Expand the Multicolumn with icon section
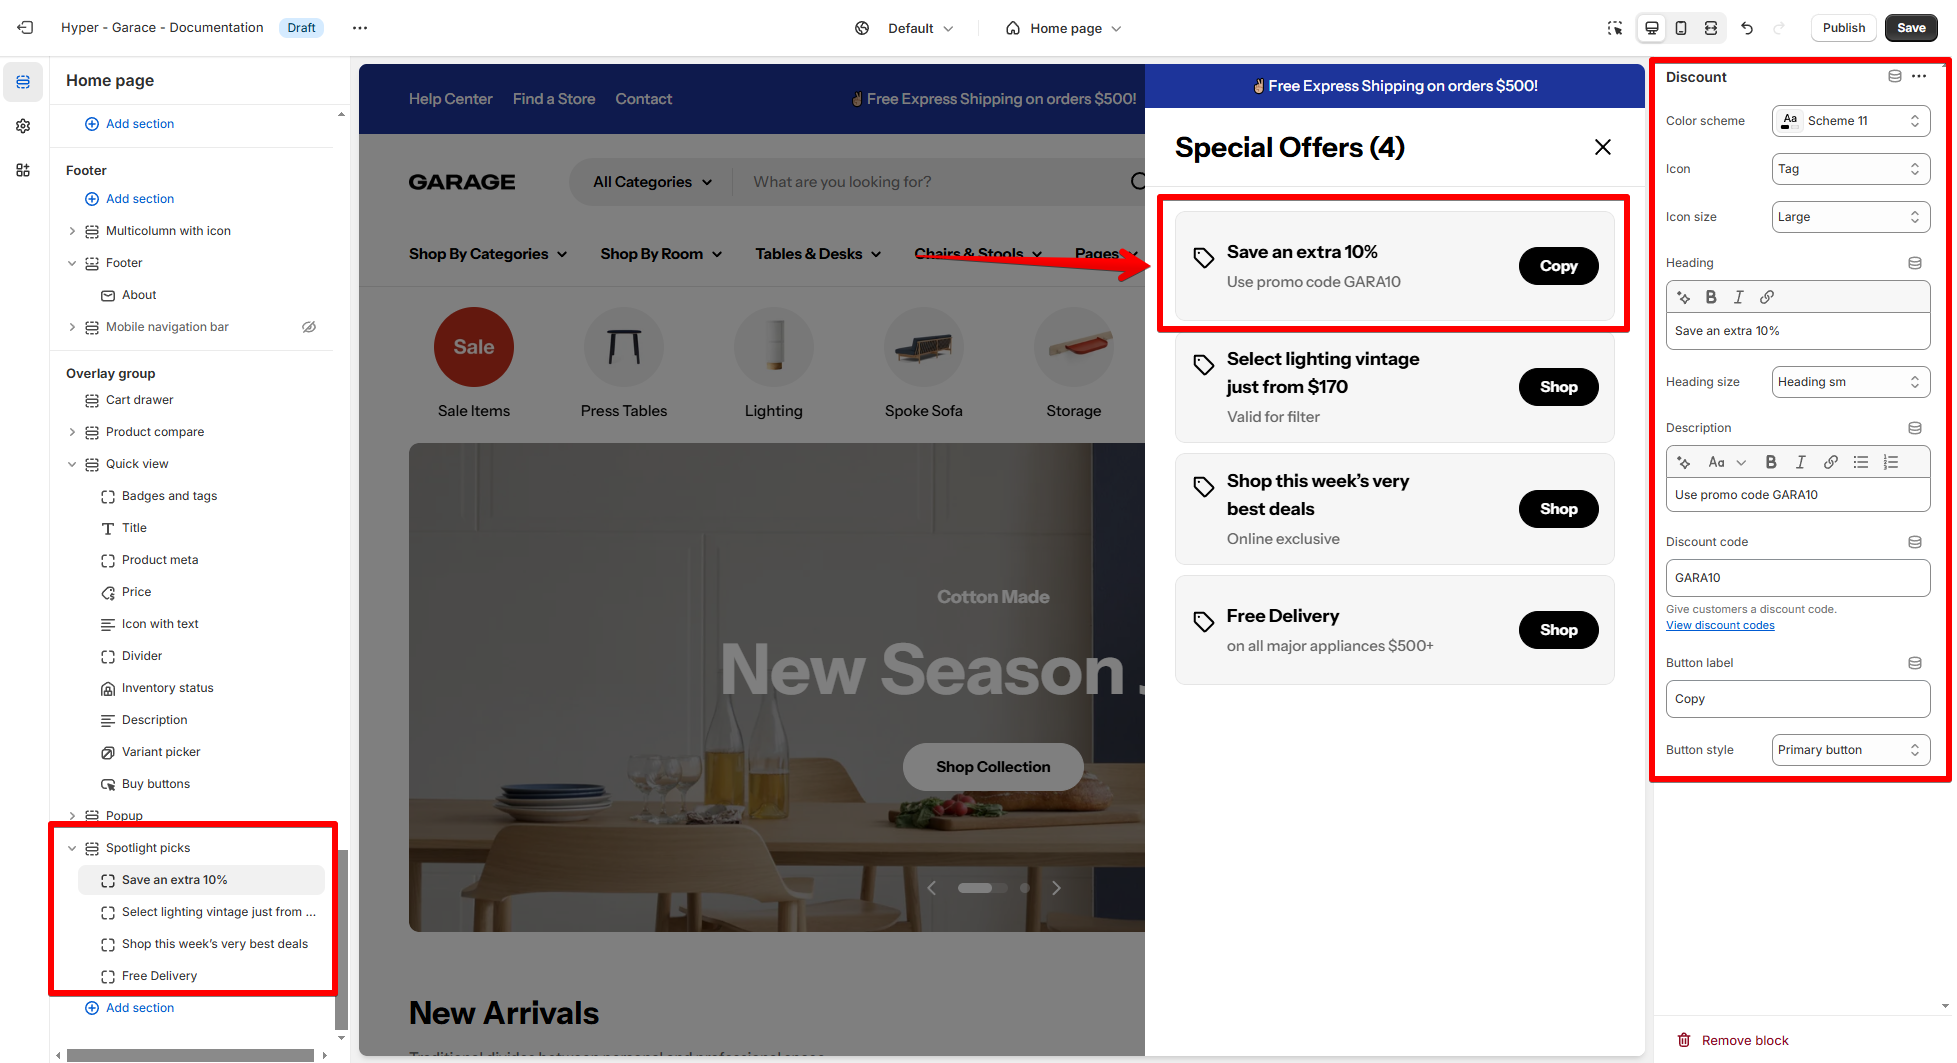 tap(72, 231)
